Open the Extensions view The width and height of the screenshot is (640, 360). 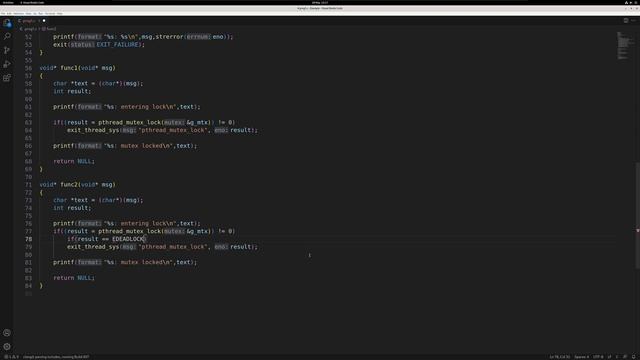click(7, 78)
